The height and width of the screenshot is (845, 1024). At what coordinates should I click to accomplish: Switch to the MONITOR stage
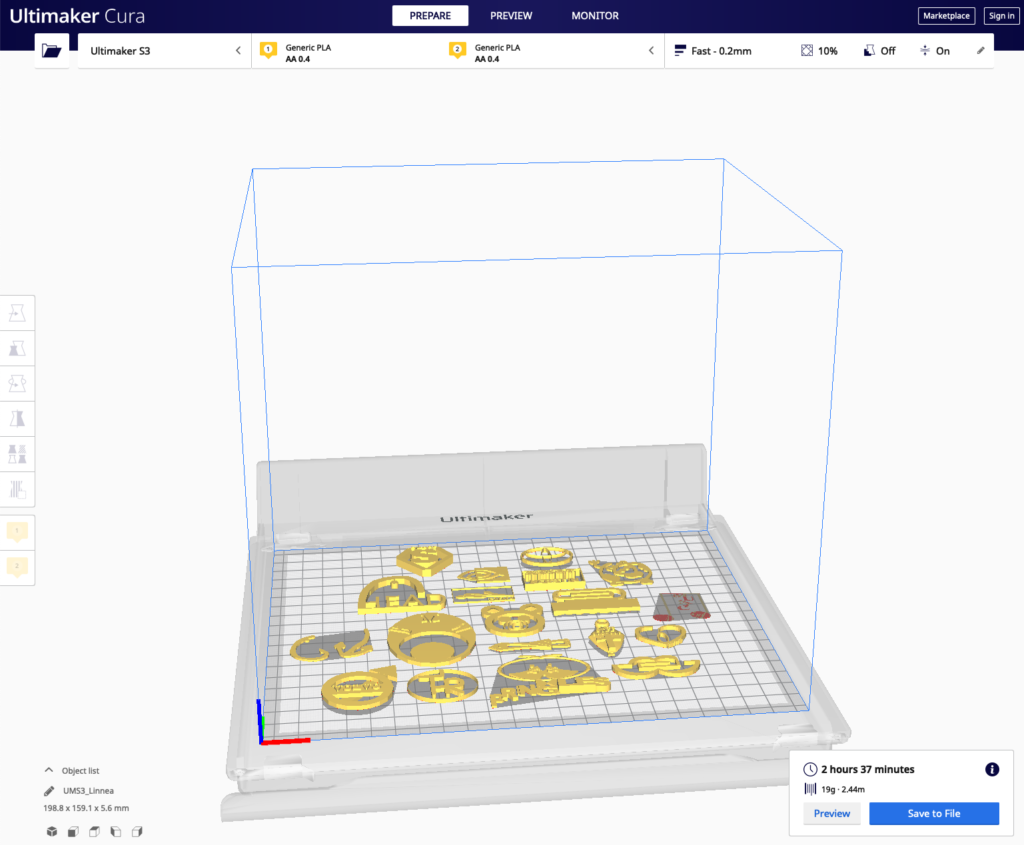point(595,16)
